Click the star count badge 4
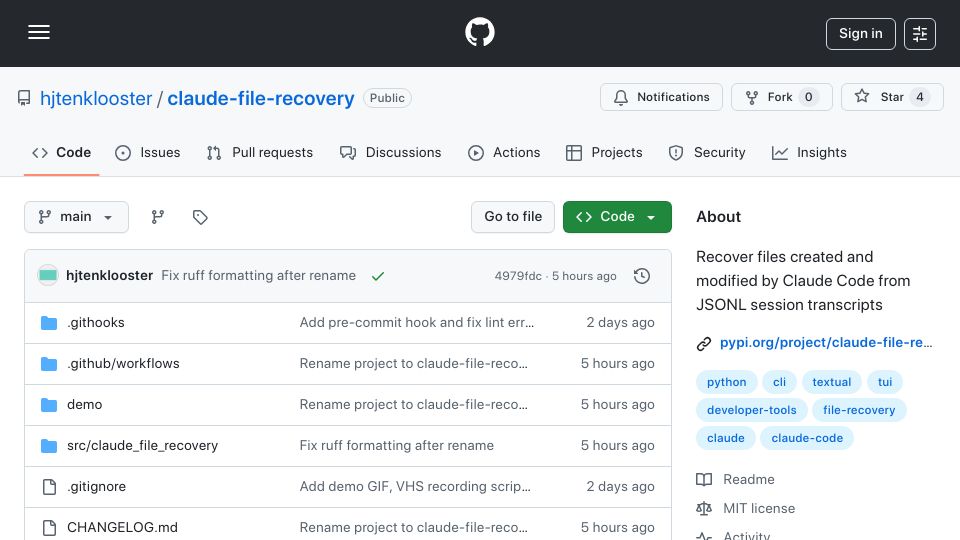Image resolution: width=960 pixels, height=540 pixels. point(920,97)
